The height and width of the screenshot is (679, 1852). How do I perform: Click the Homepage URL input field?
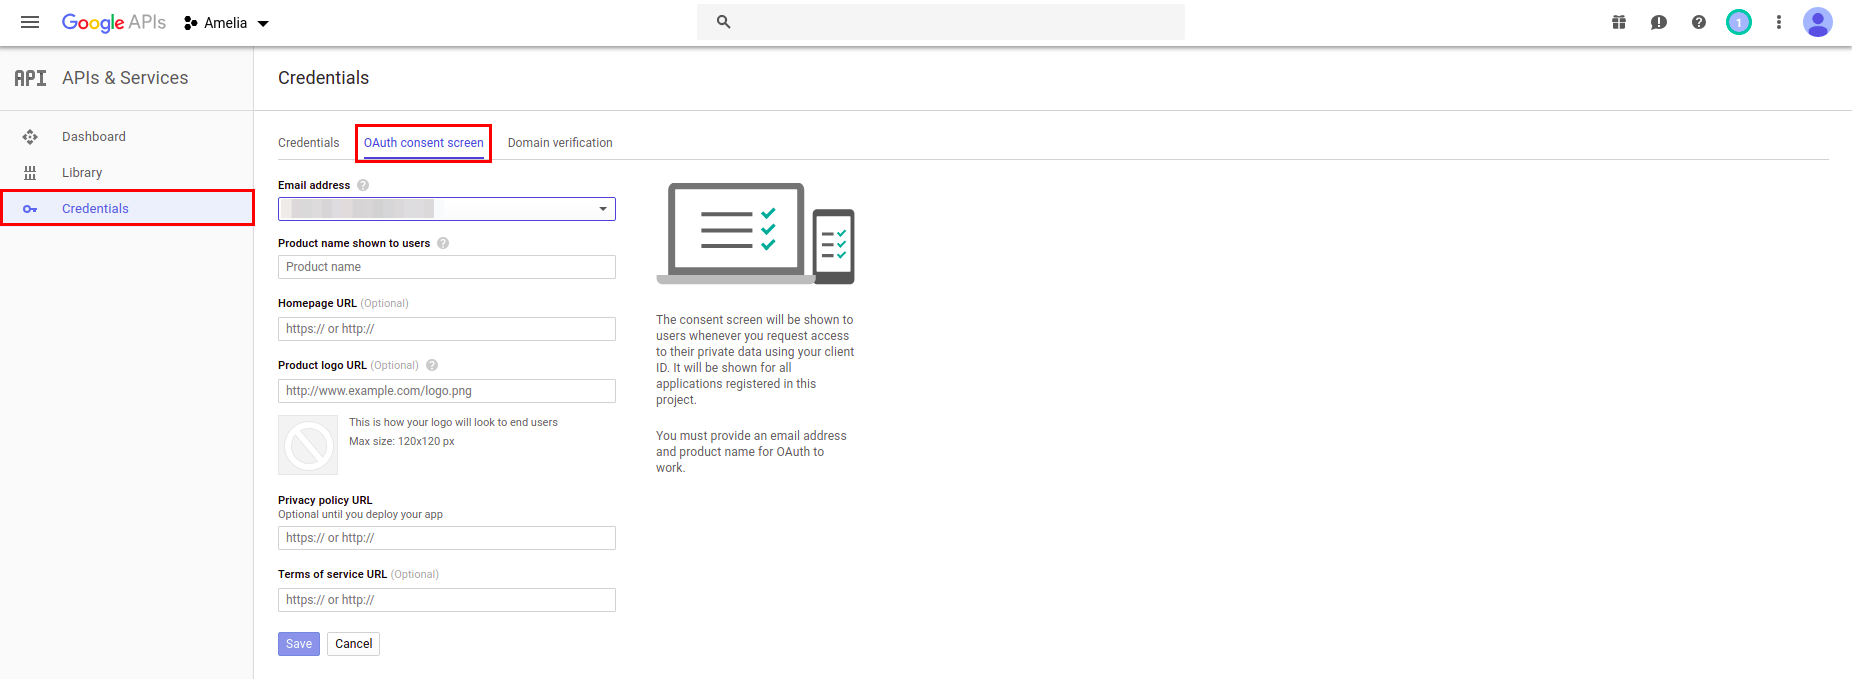(447, 329)
